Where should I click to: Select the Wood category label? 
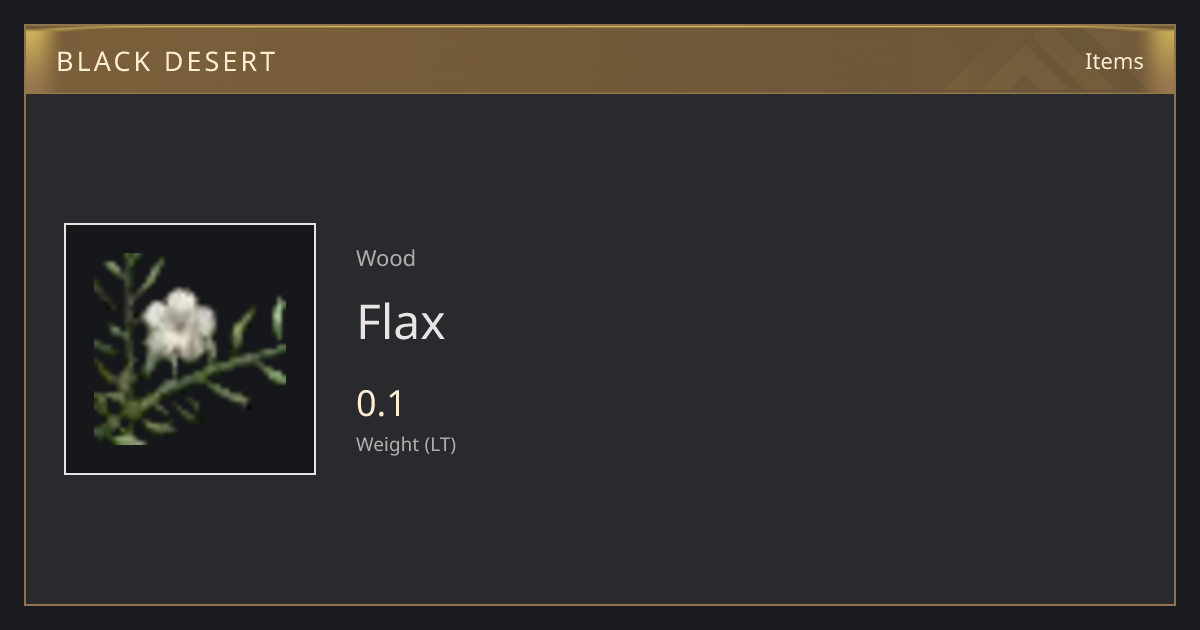[386, 258]
